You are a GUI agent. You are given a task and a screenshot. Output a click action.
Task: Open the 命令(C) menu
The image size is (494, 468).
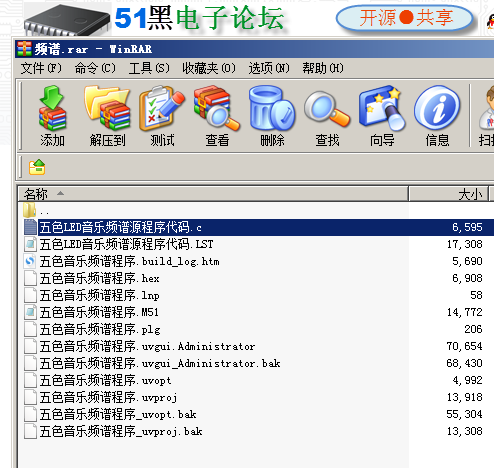[95, 68]
